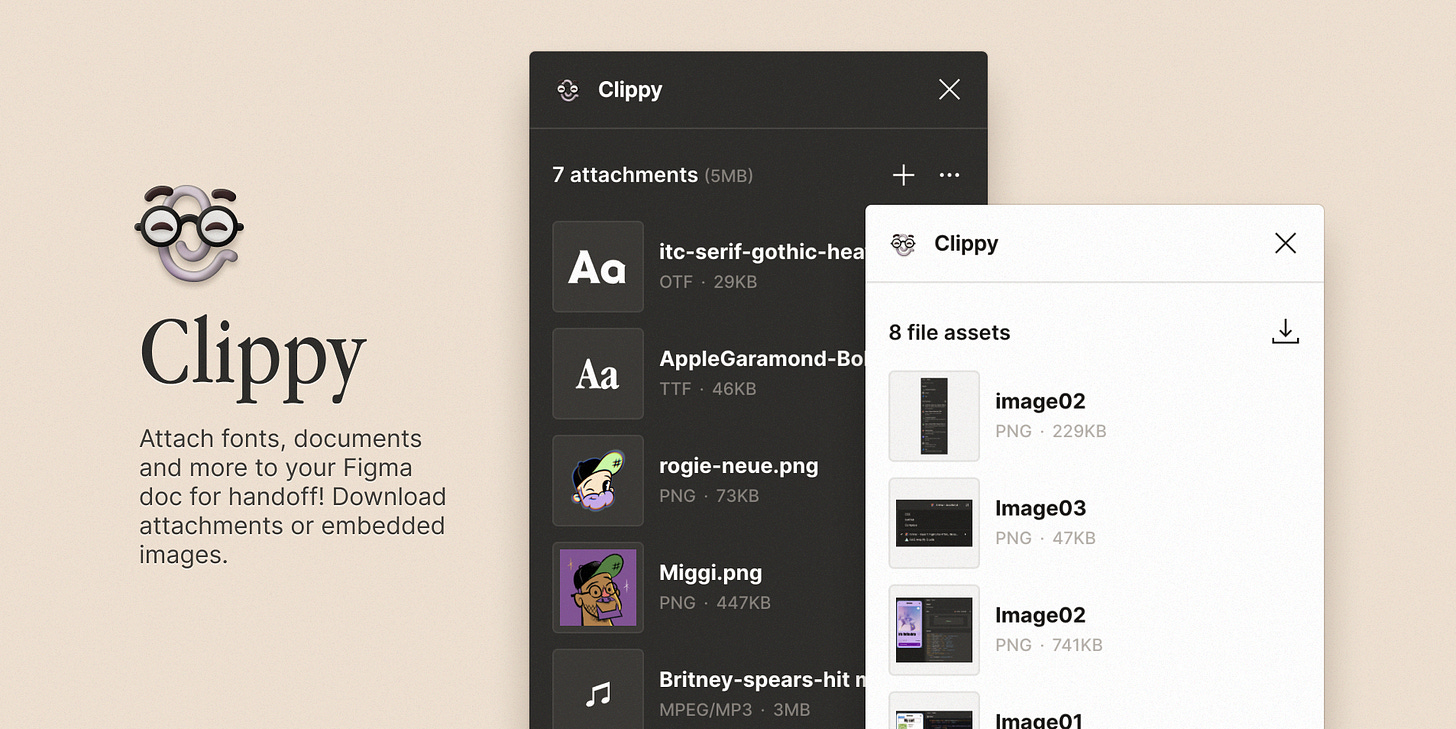Click Clippy logo in dark panel header
Screen dimensions: 1456x729
coord(568,90)
